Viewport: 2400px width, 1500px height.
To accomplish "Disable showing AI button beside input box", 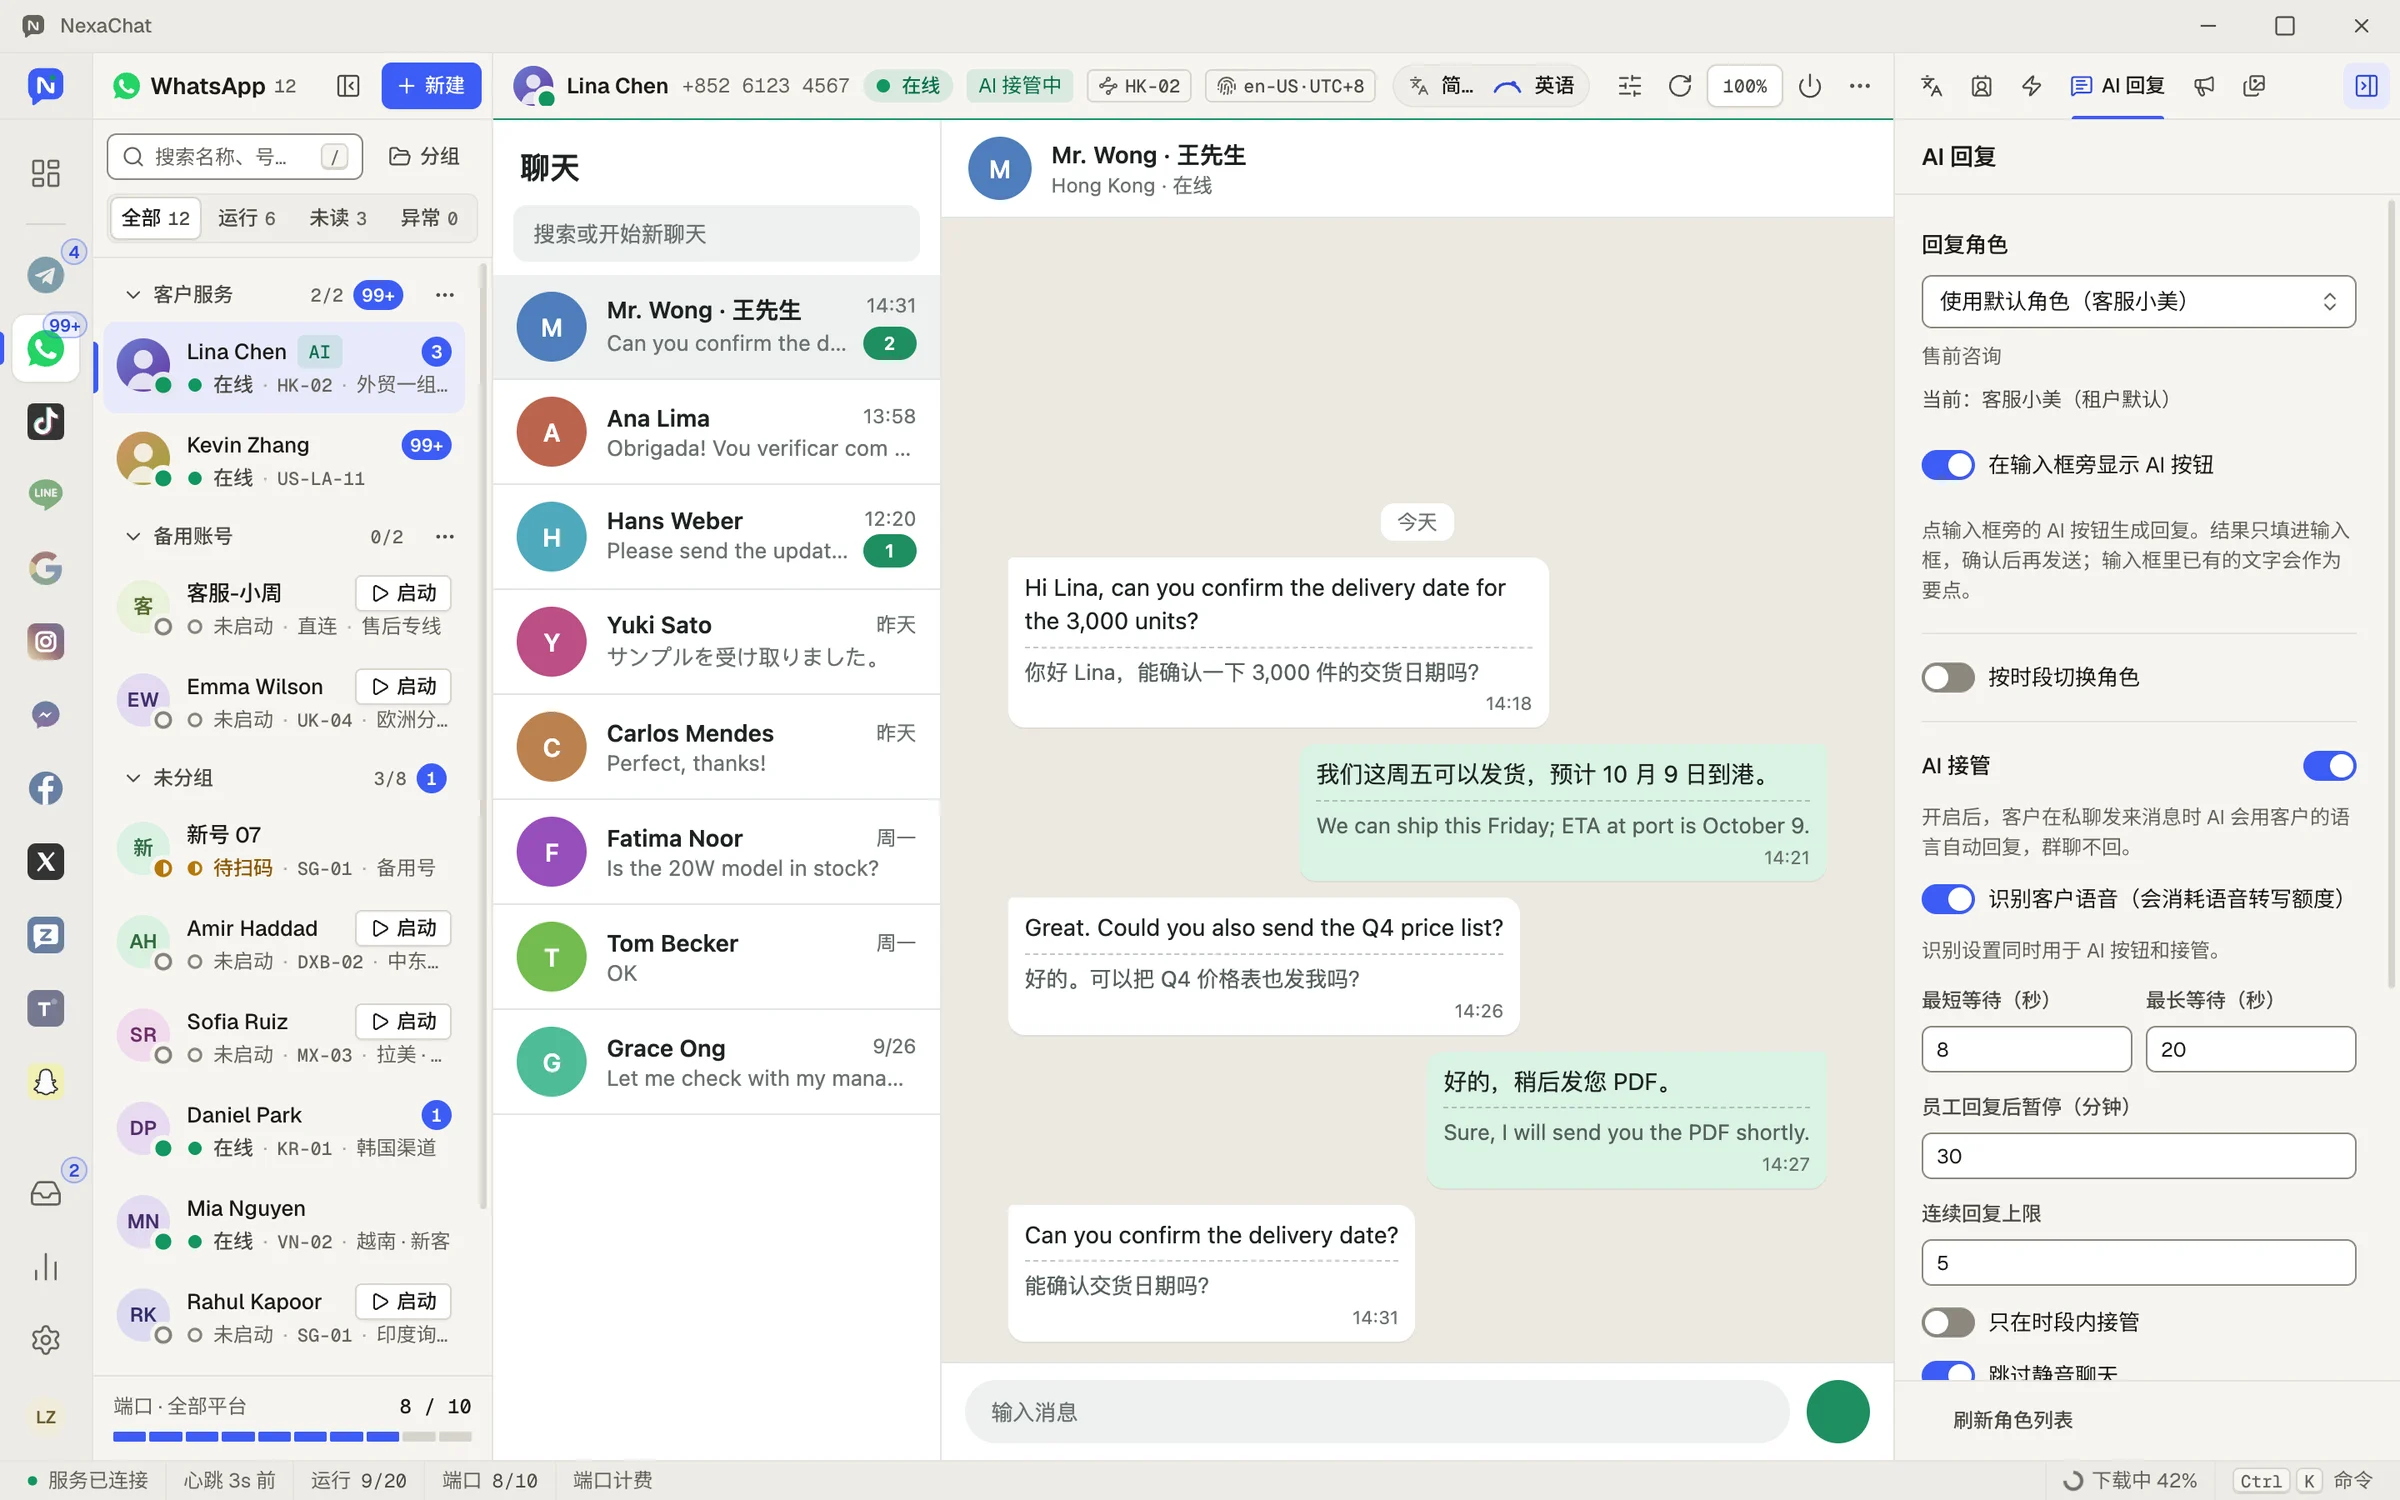I will pos(1948,465).
